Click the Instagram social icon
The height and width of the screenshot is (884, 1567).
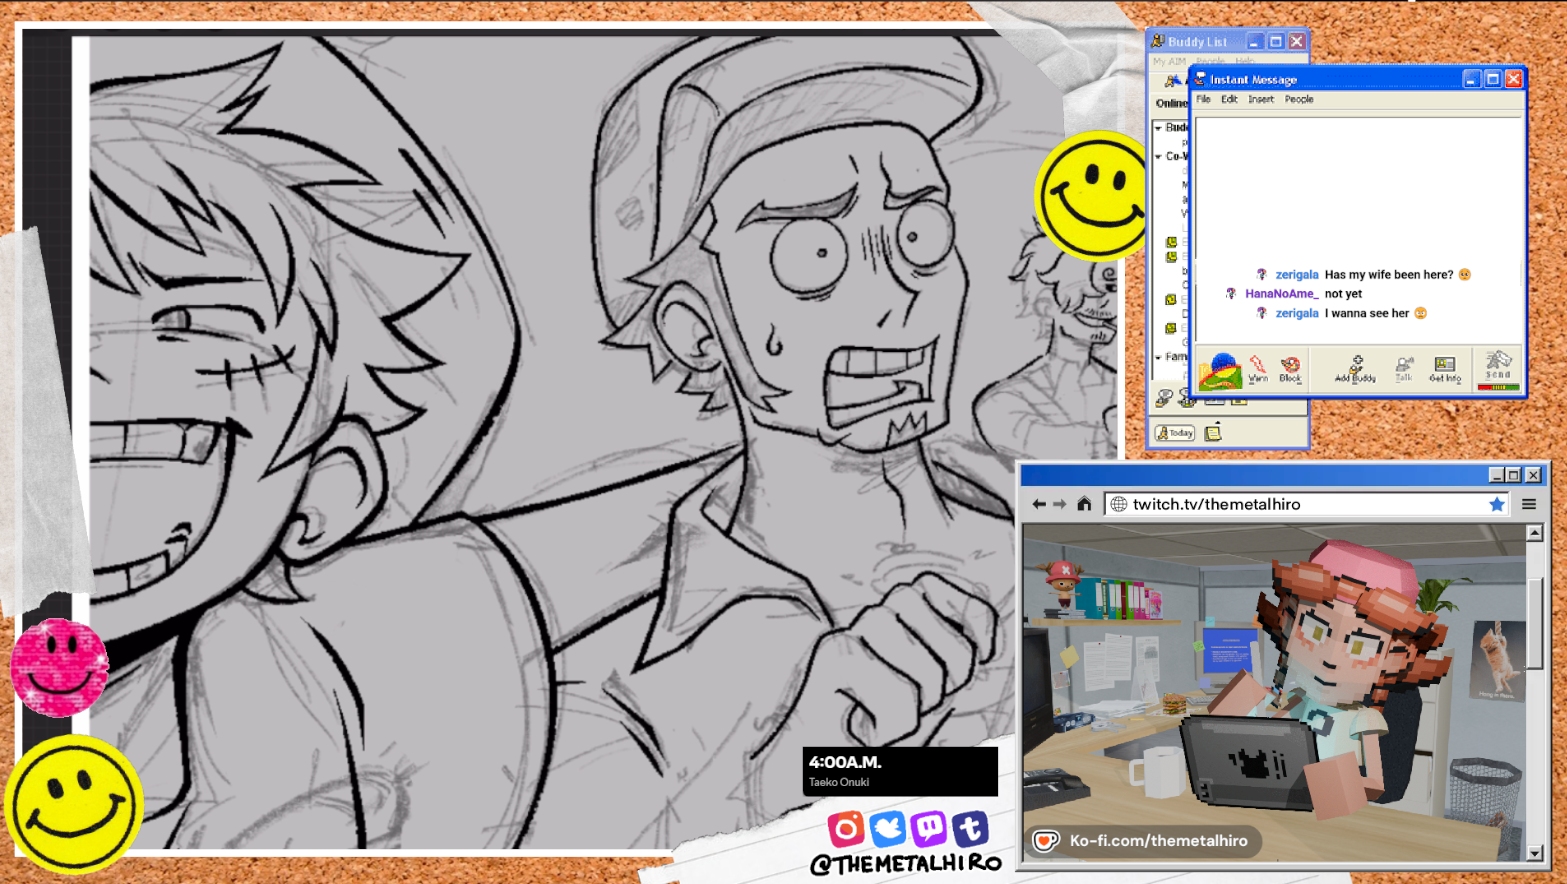click(845, 828)
